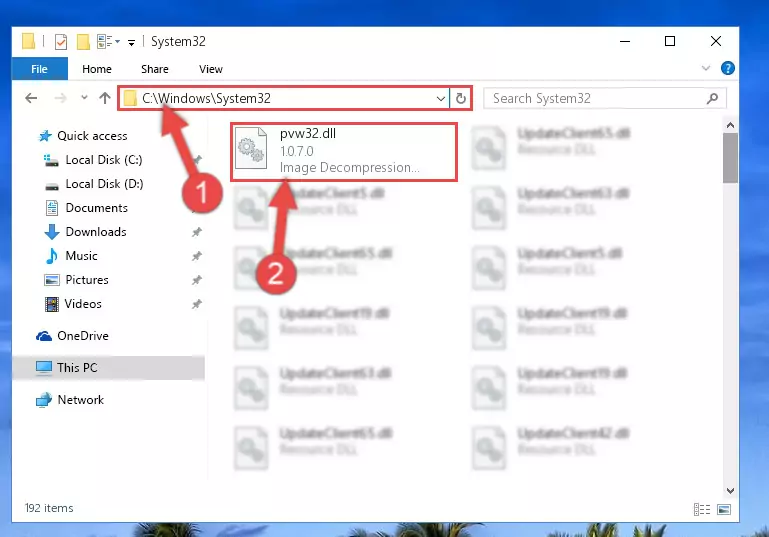
Task: Expand the ribbon with the chevron
Action: click(706, 68)
